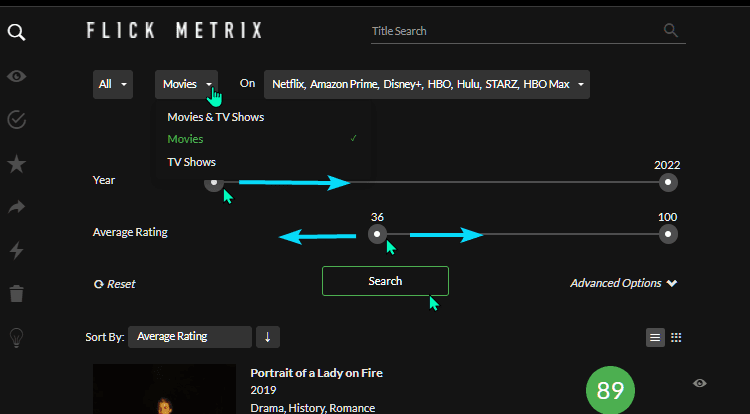This screenshot has width=750, height=414.
Task: Choose TV Shows from the menu
Action: (191, 162)
